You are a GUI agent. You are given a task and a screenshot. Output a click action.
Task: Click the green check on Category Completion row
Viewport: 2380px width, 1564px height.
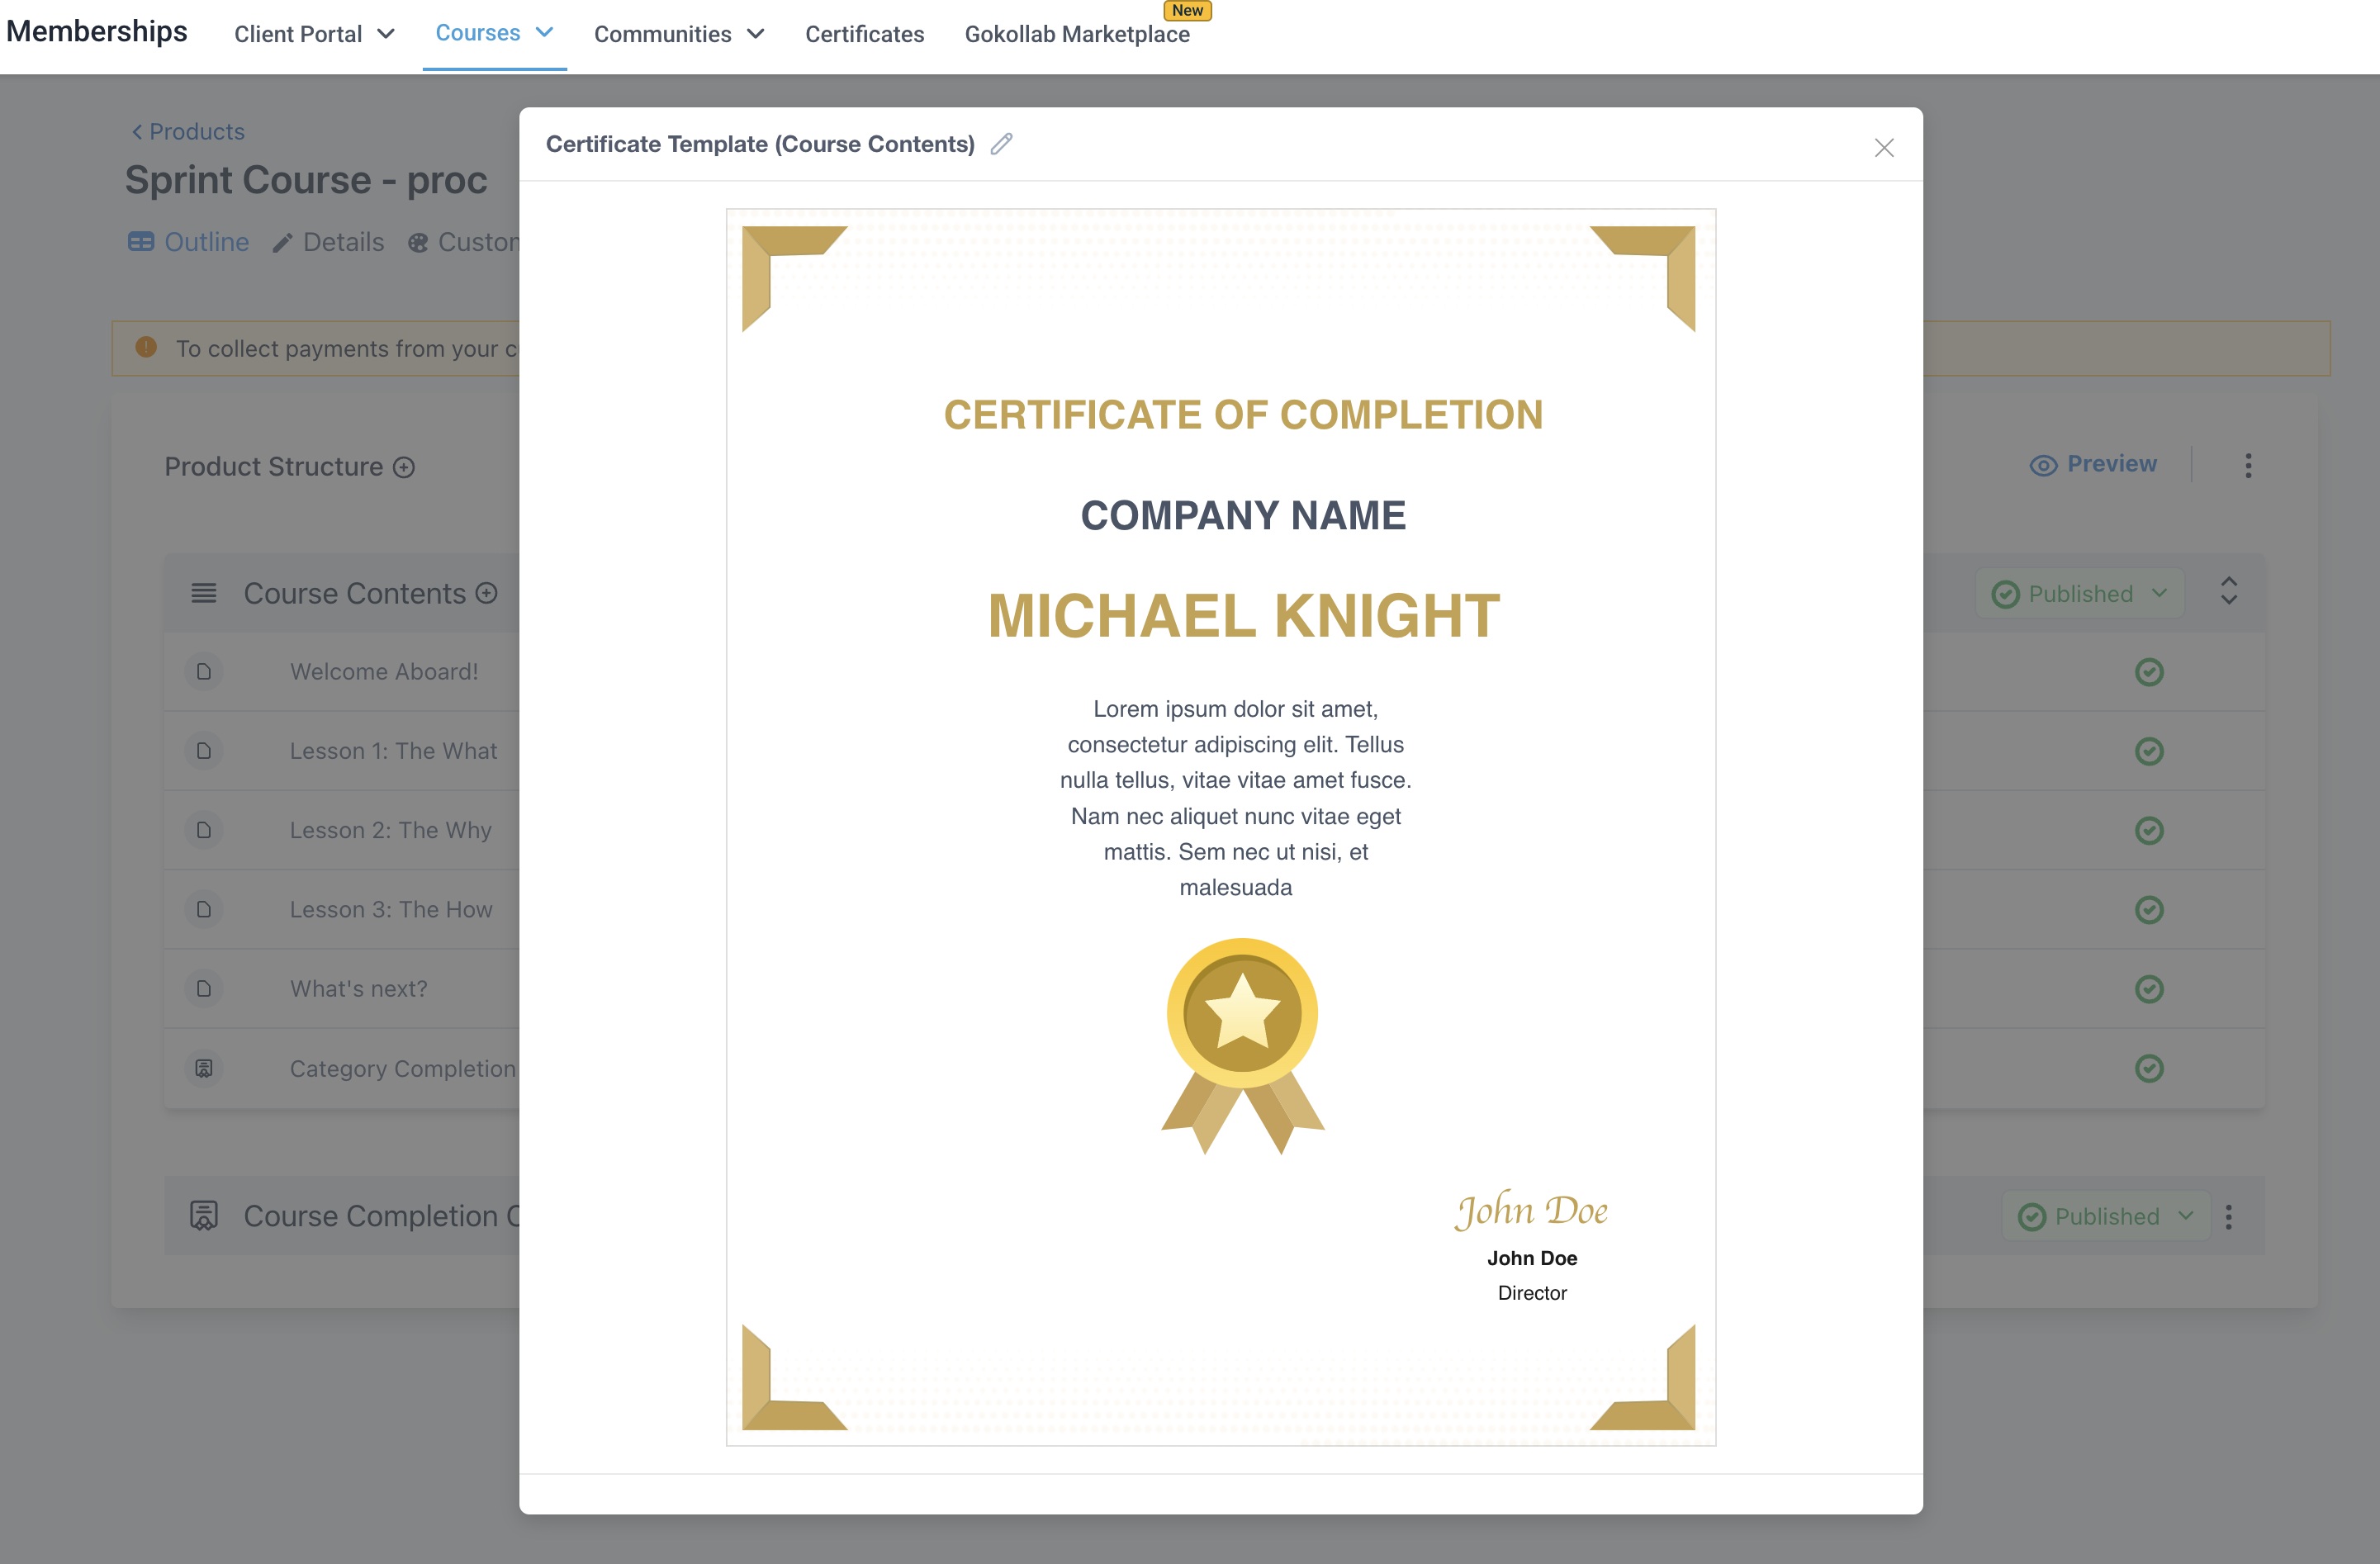(x=2149, y=1069)
